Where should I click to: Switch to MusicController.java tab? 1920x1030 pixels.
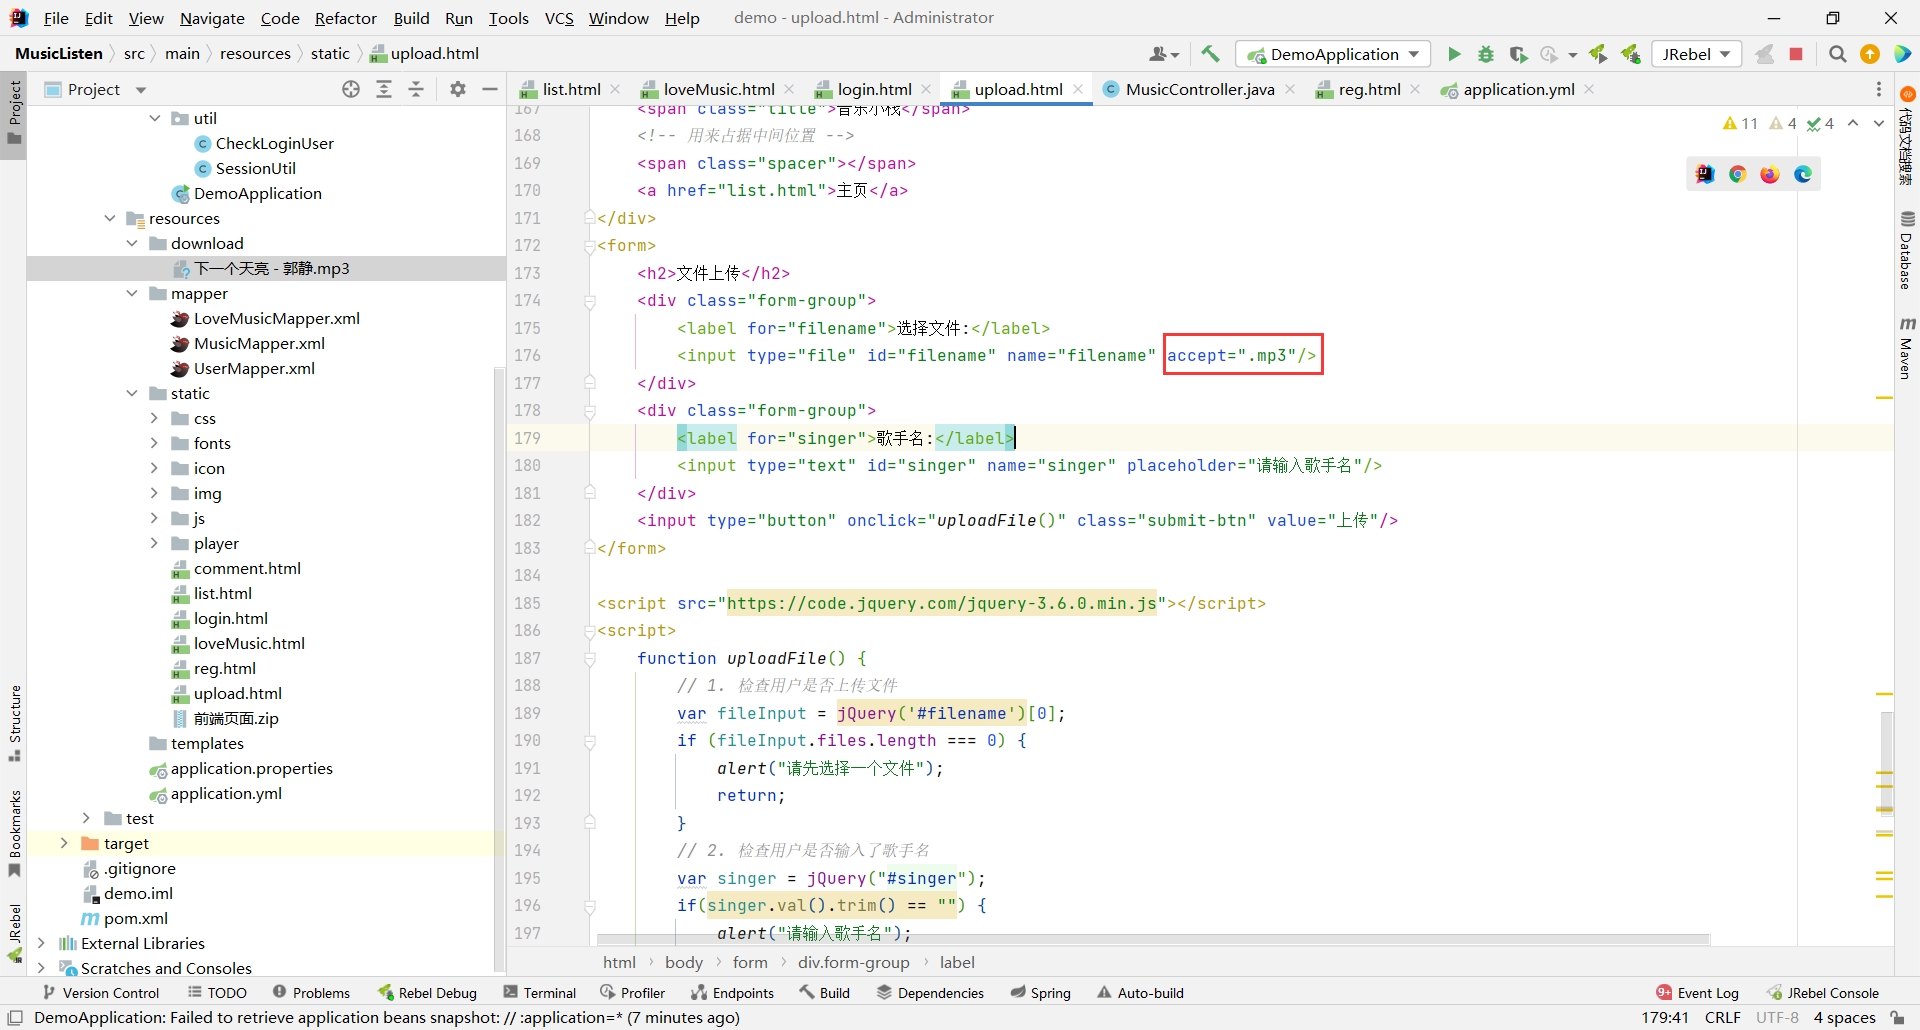click(1199, 90)
